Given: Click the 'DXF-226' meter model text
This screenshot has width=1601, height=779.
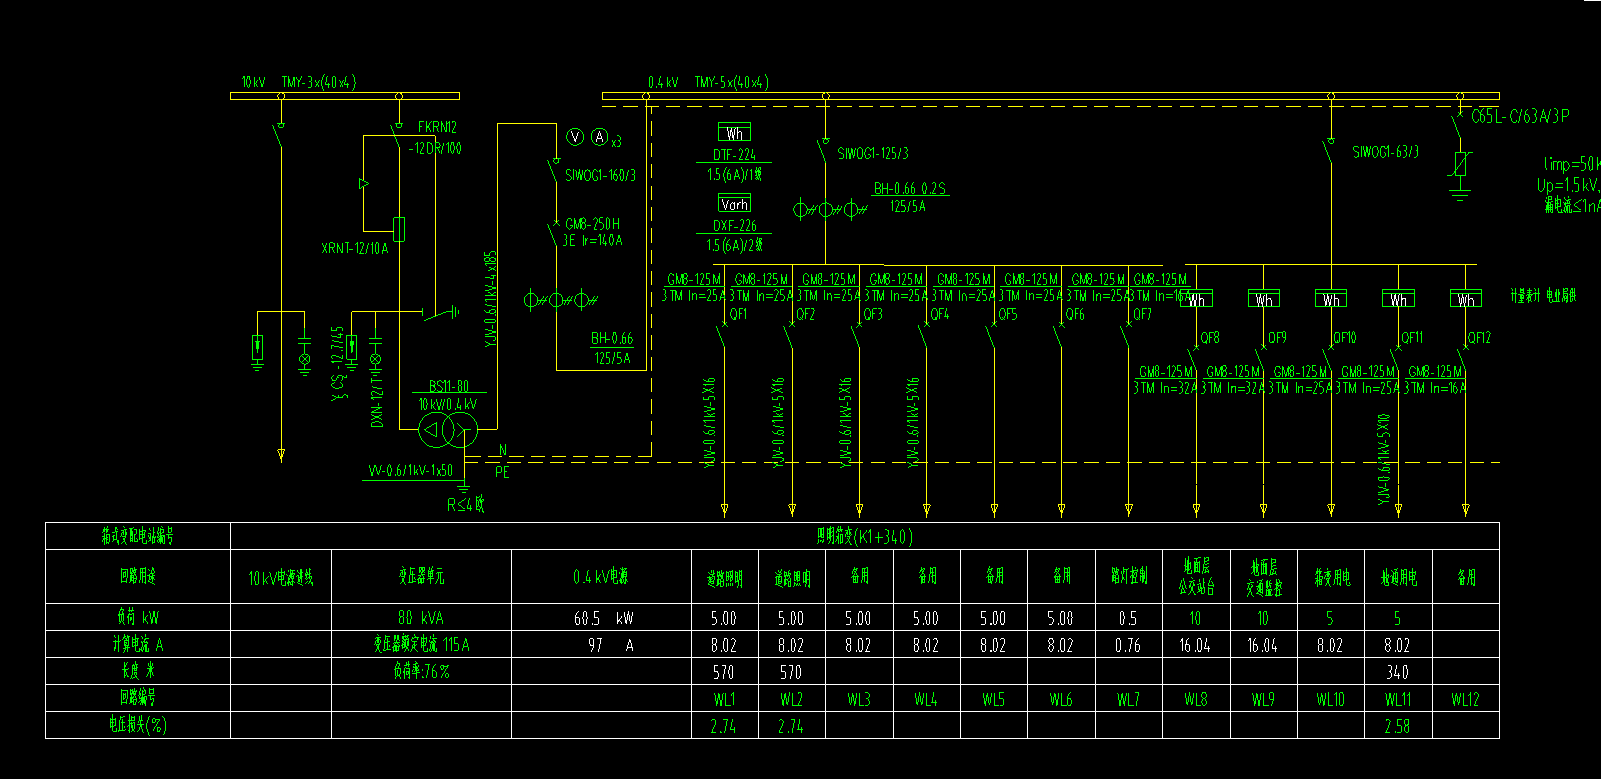Looking at the screenshot, I should [734, 226].
